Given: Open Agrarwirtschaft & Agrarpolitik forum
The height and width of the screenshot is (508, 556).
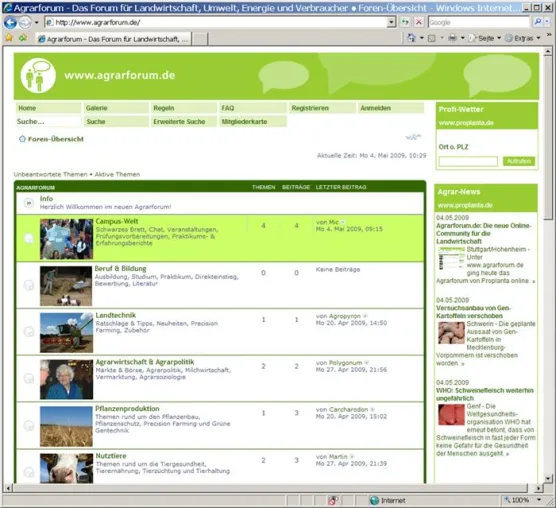Looking at the screenshot, I should coord(145,362).
